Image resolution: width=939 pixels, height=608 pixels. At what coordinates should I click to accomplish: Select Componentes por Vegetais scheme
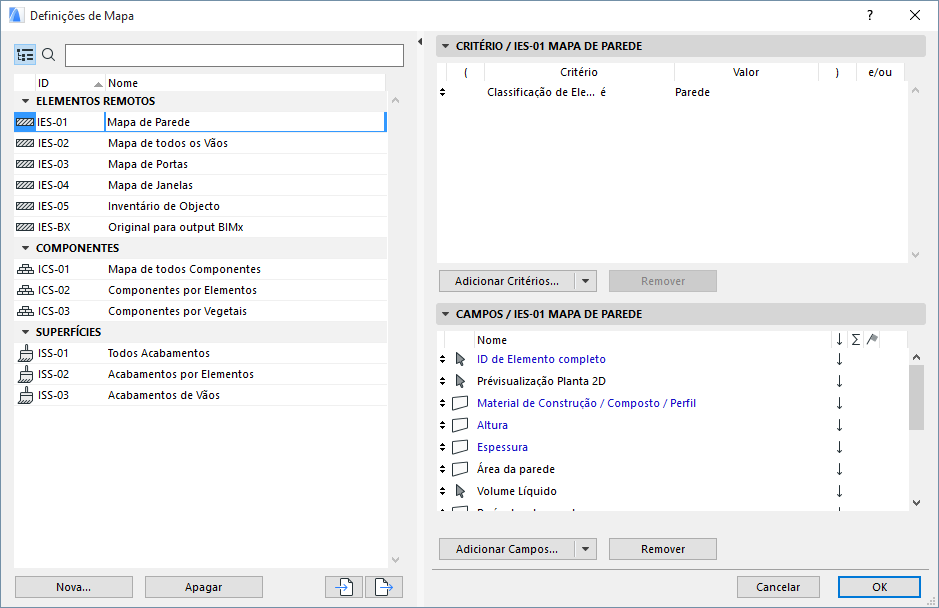pos(177,311)
